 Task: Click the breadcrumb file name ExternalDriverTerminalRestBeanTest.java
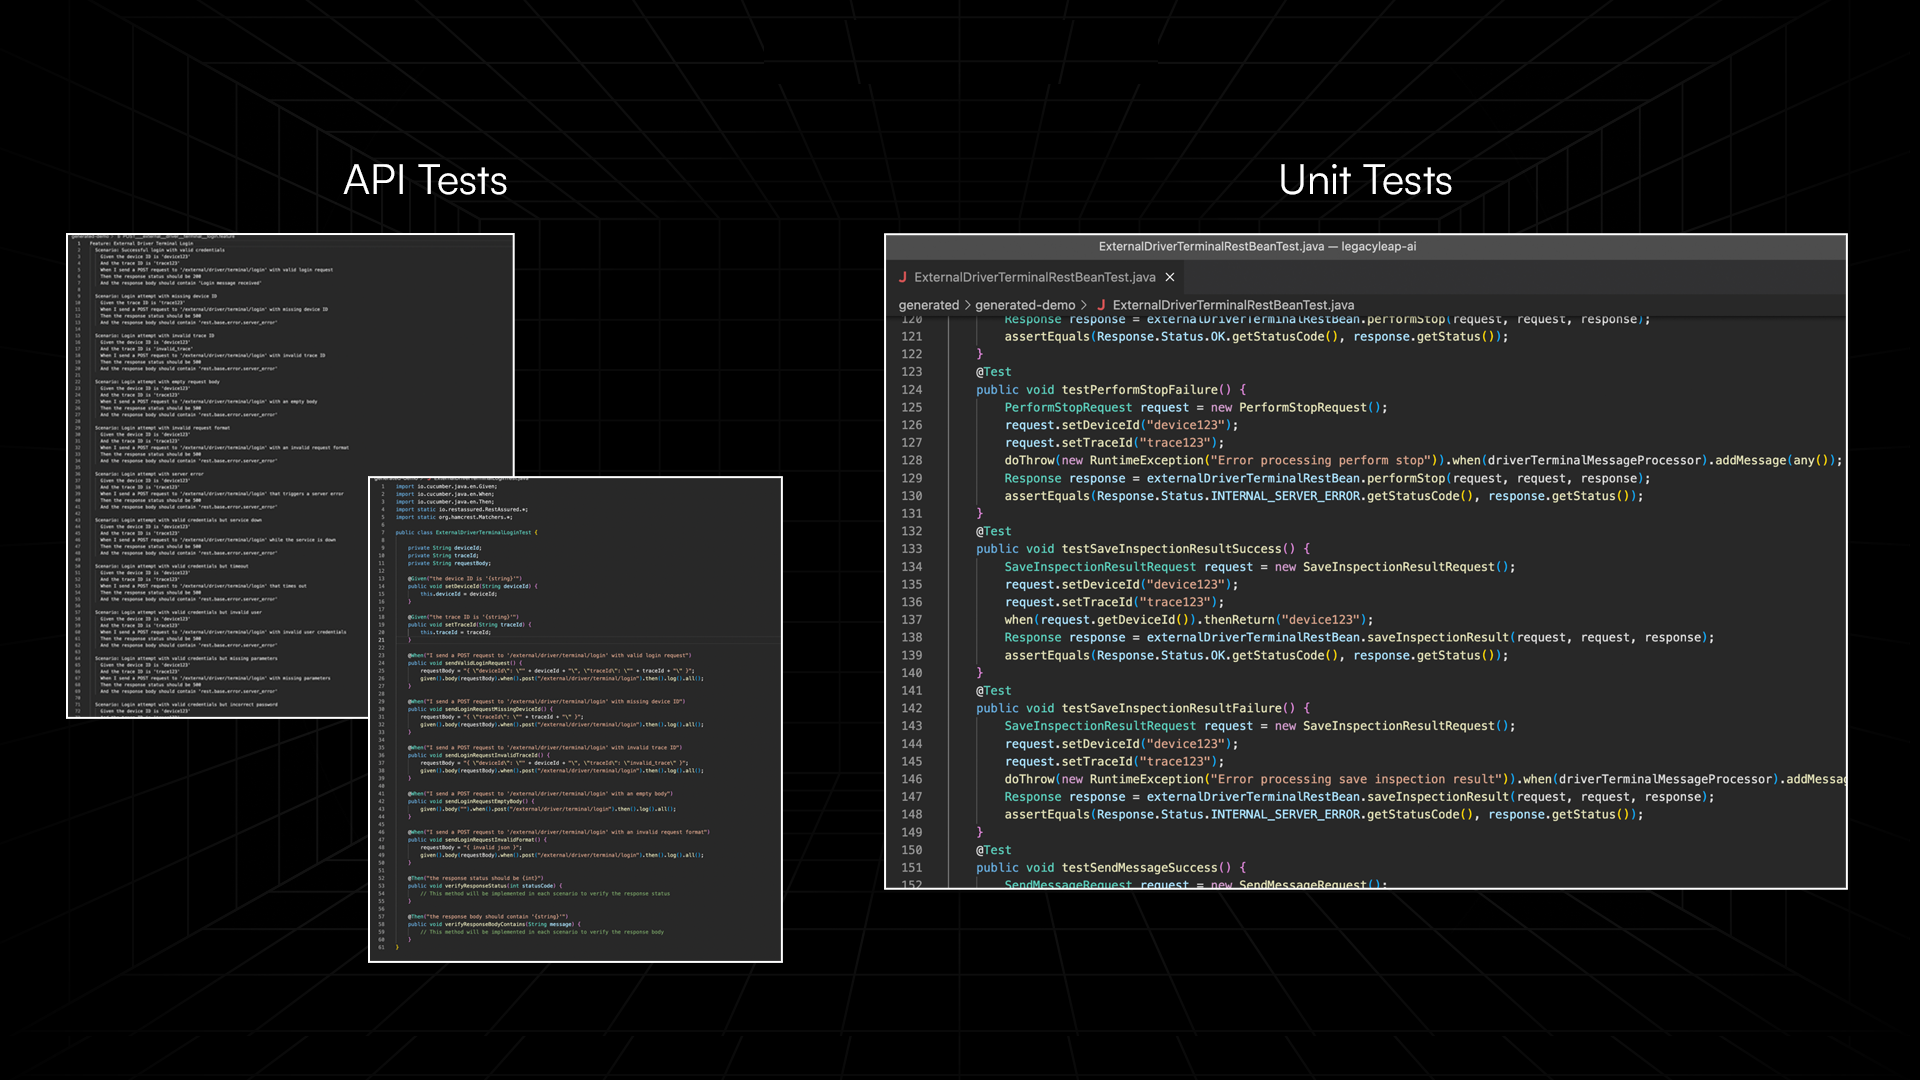[x=1233, y=305]
